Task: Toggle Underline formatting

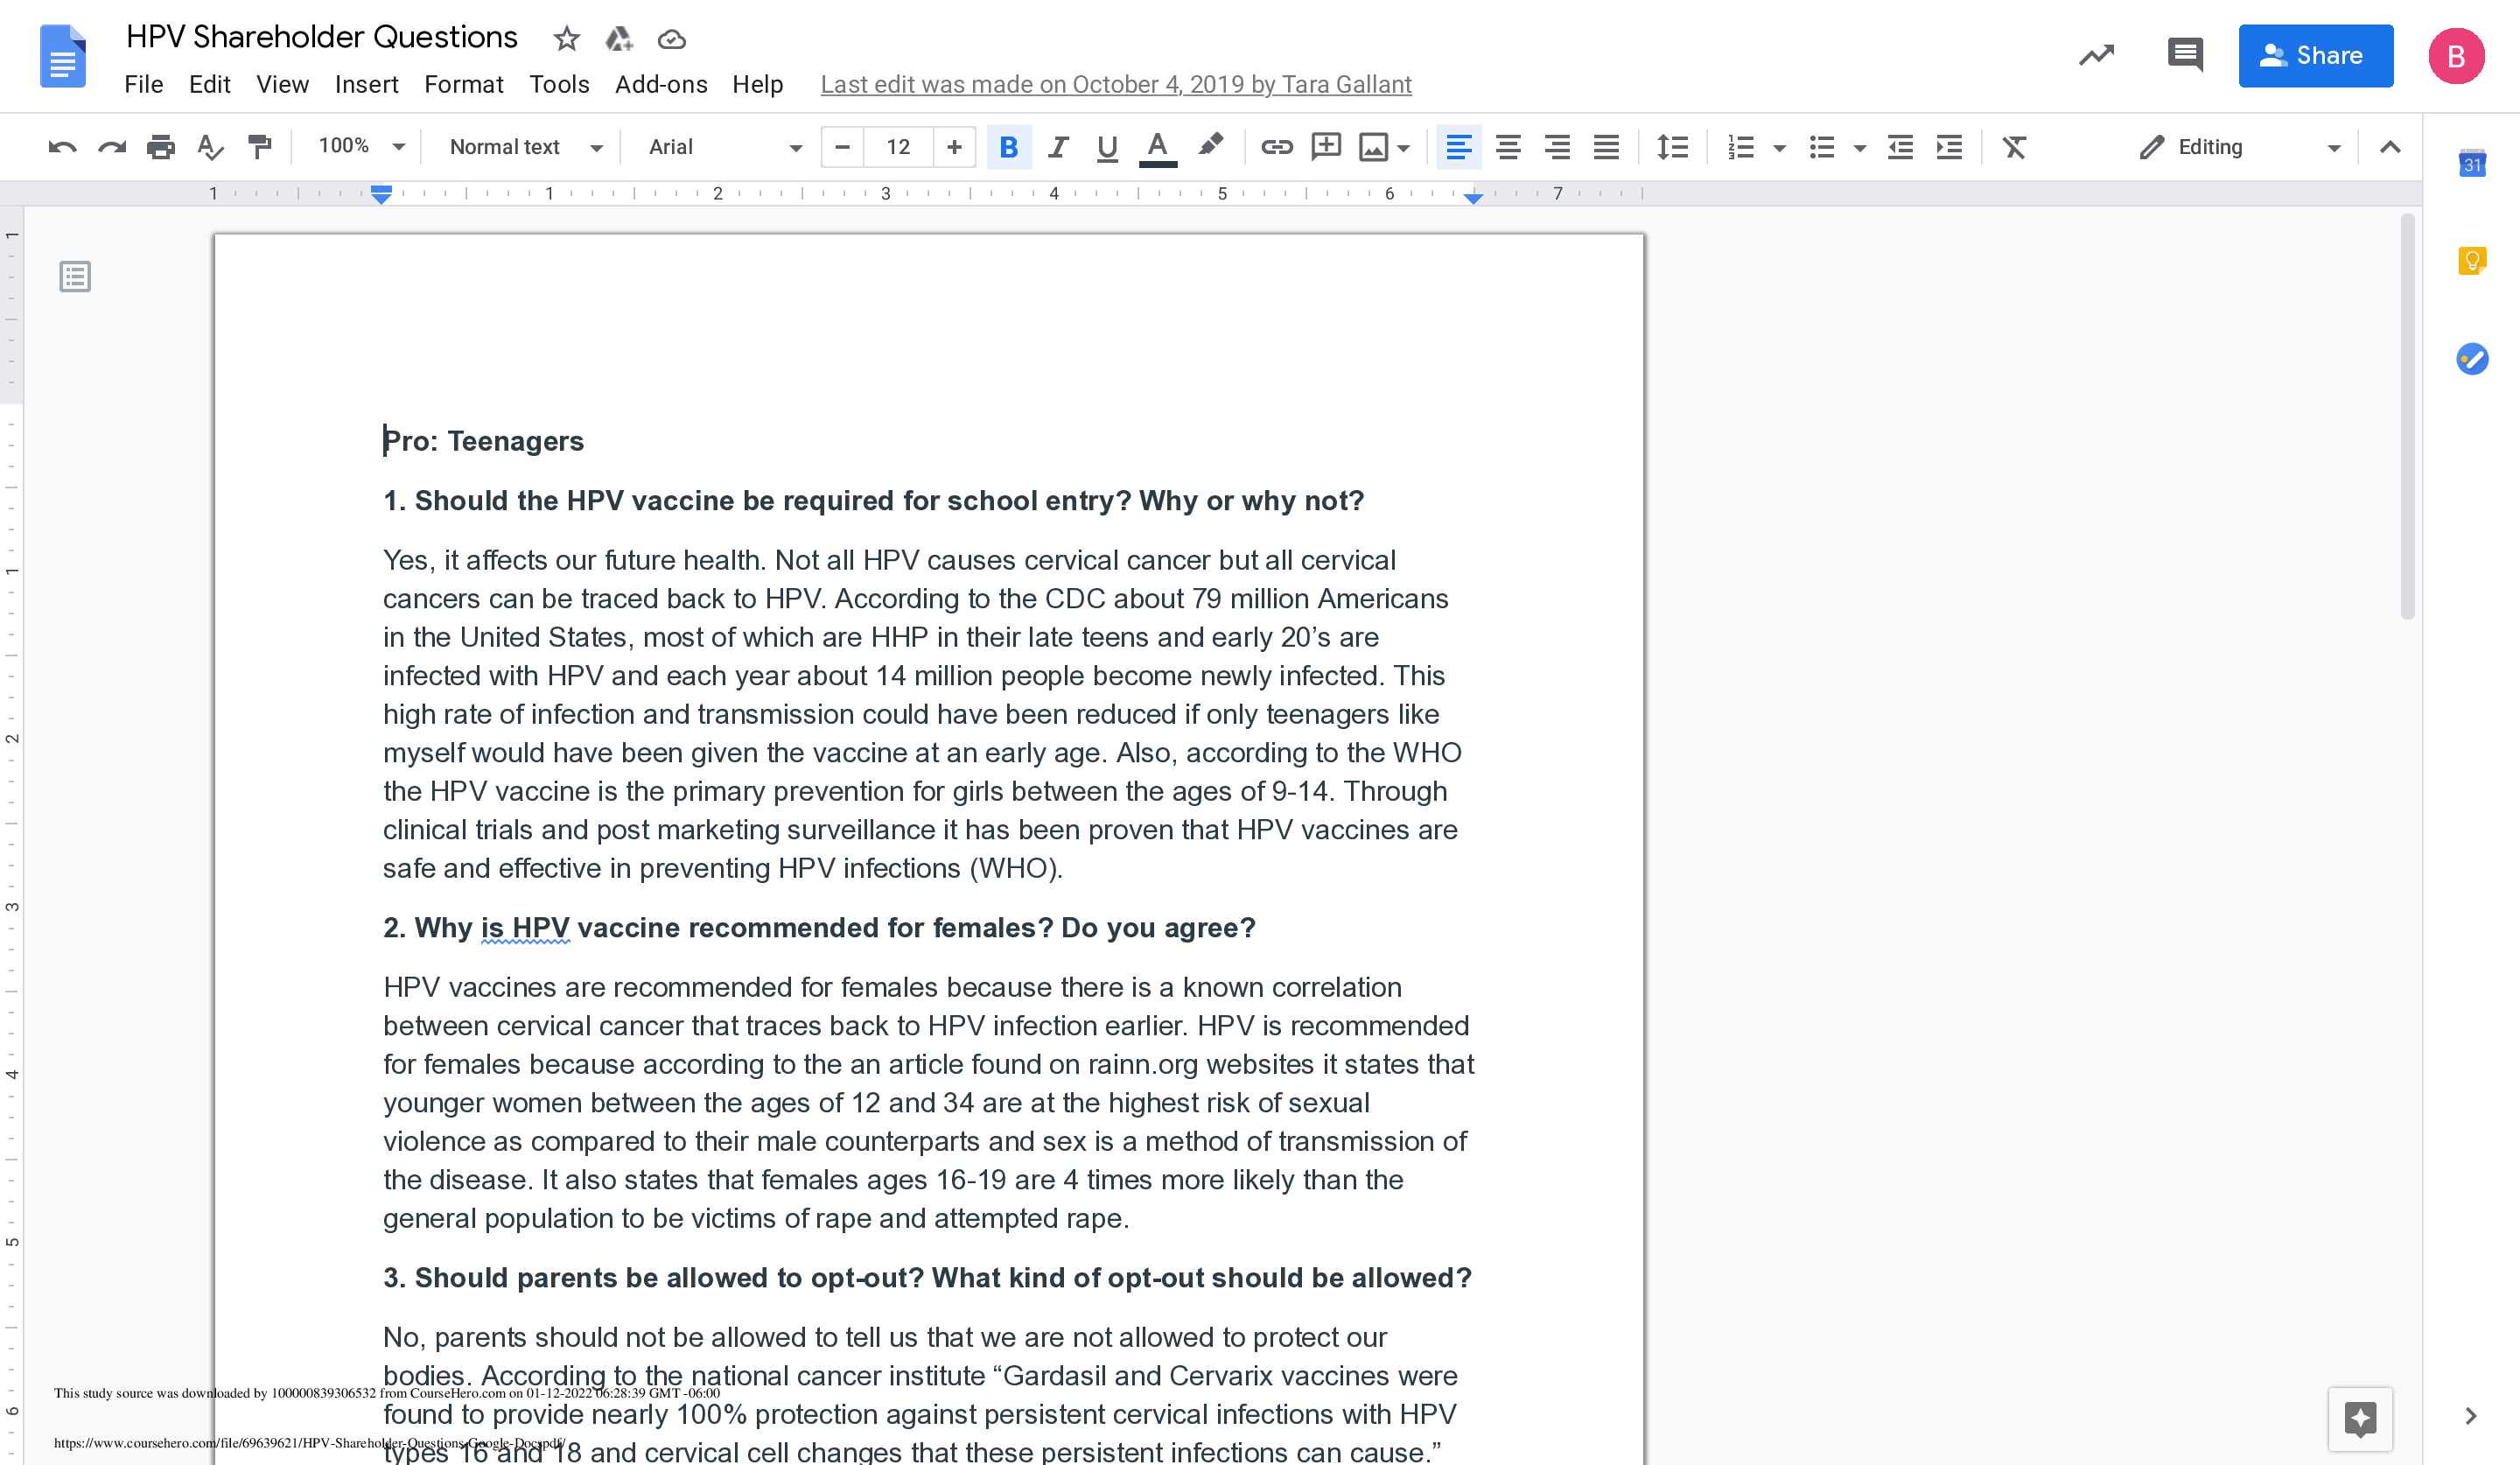Action: pos(1106,147)
